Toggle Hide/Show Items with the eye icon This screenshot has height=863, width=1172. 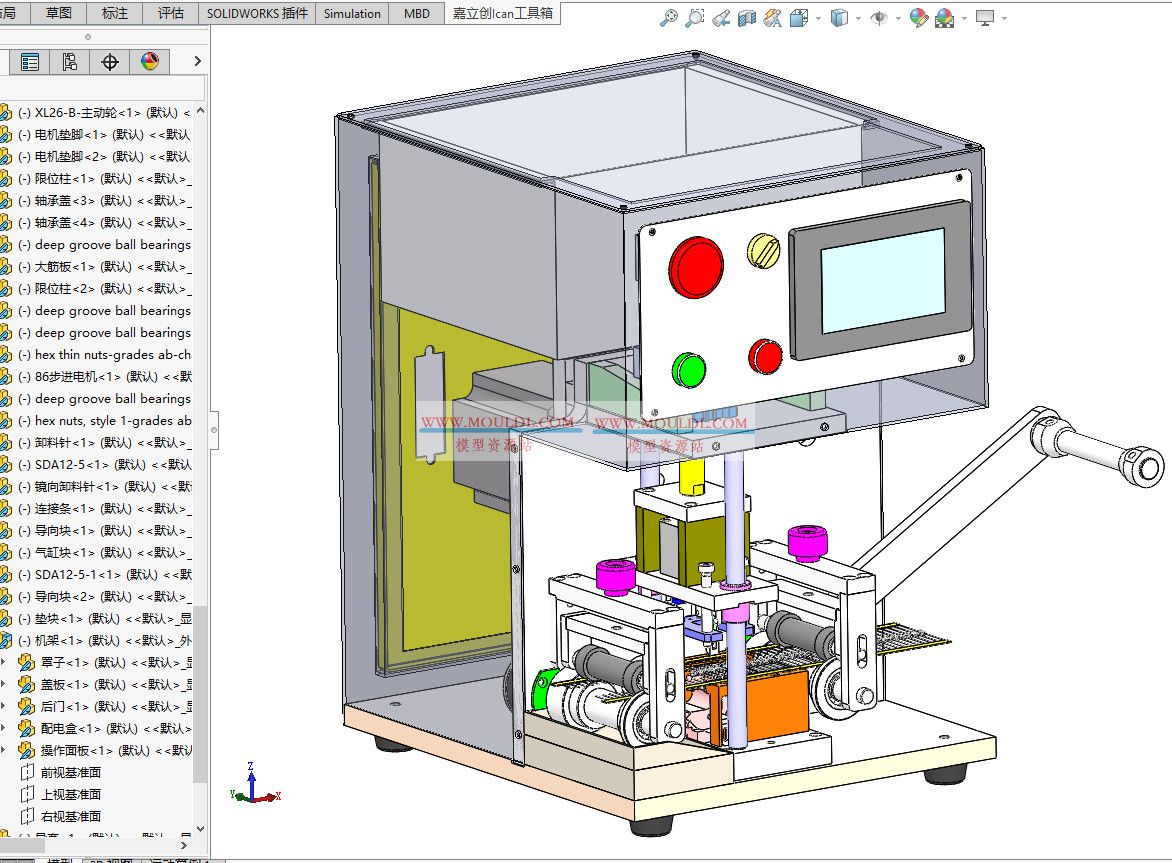pos(880,17)
